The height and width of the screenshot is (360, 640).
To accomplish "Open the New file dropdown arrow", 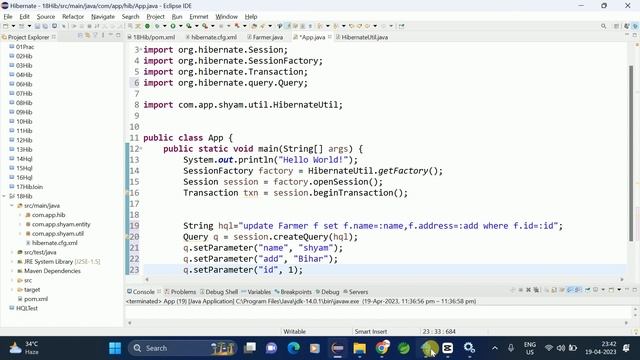I will [13, 26].
